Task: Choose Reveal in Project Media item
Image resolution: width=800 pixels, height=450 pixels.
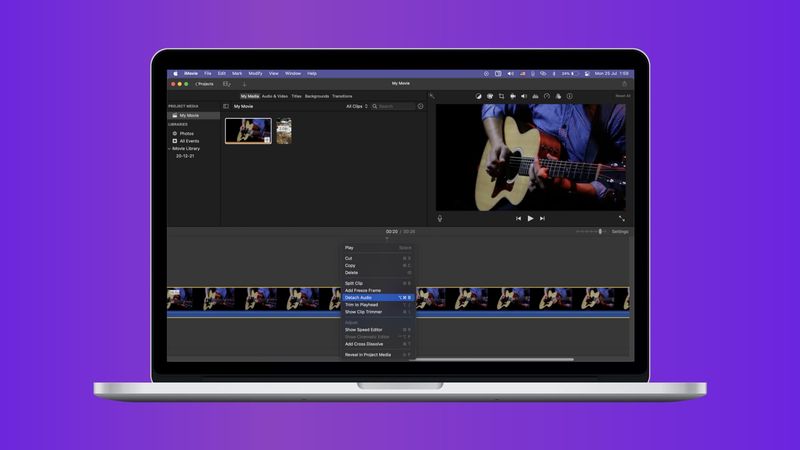Action: click(x=378, y=355)
